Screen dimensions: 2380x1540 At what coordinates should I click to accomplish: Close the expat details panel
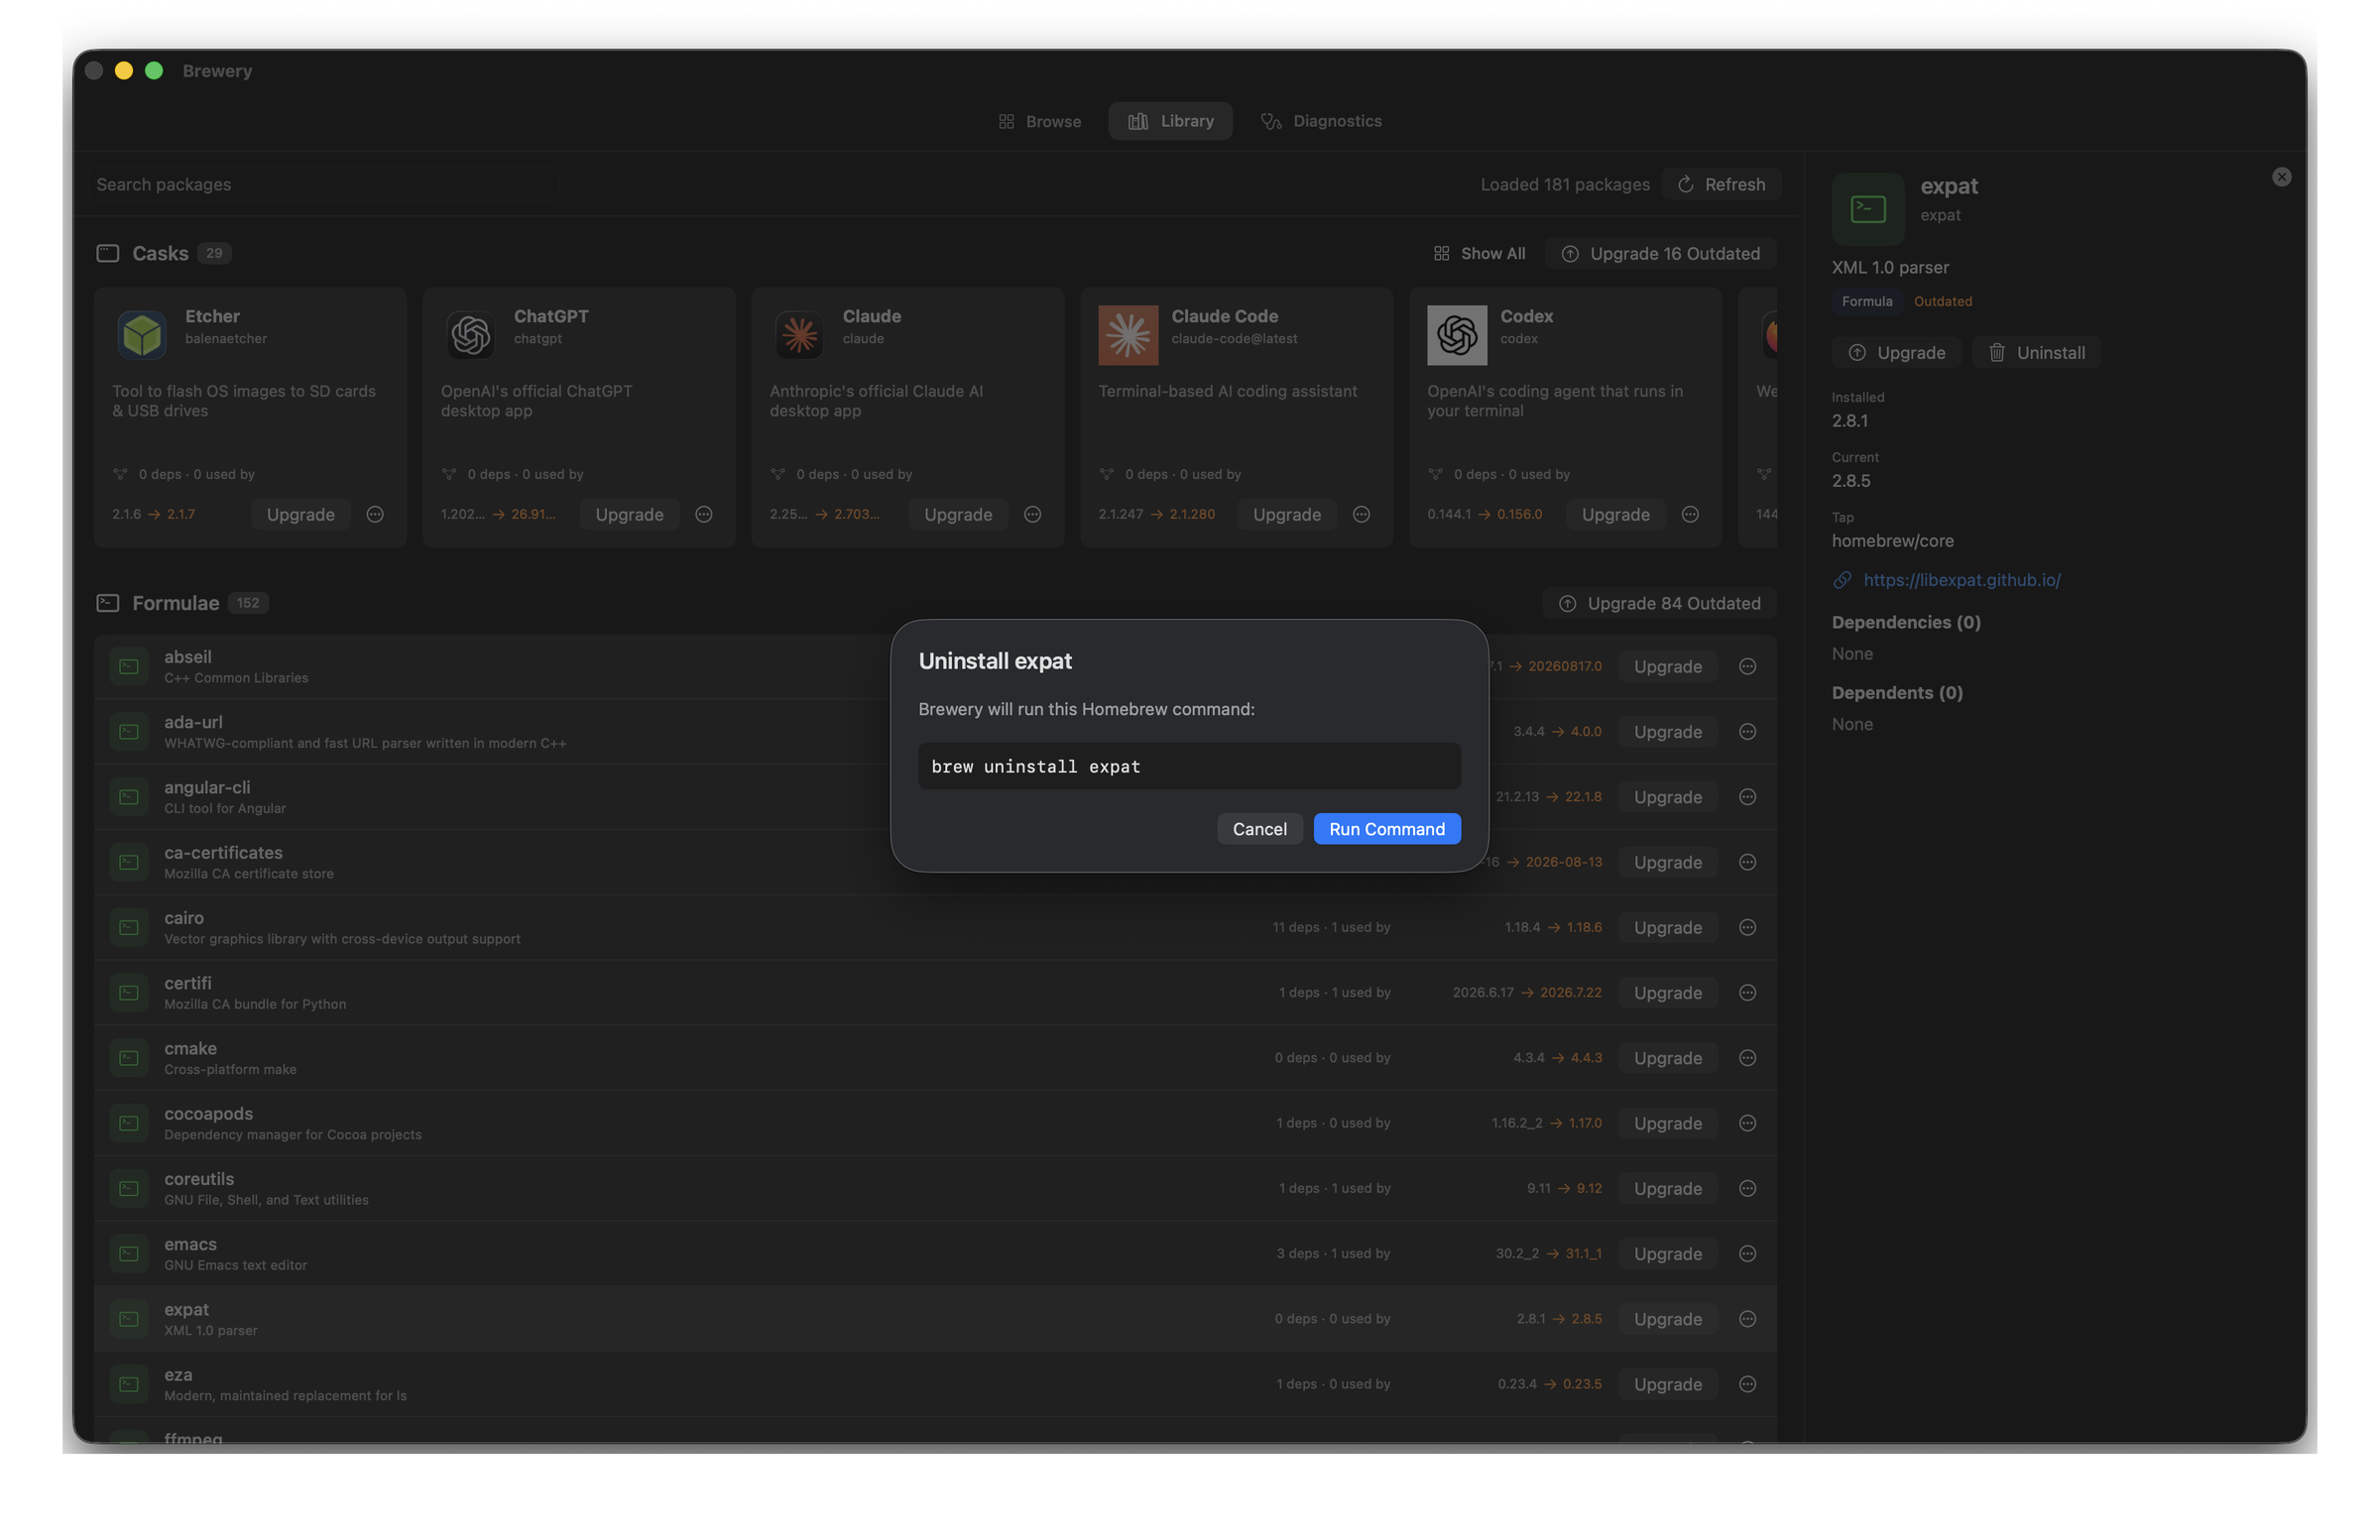(2281, 177)
